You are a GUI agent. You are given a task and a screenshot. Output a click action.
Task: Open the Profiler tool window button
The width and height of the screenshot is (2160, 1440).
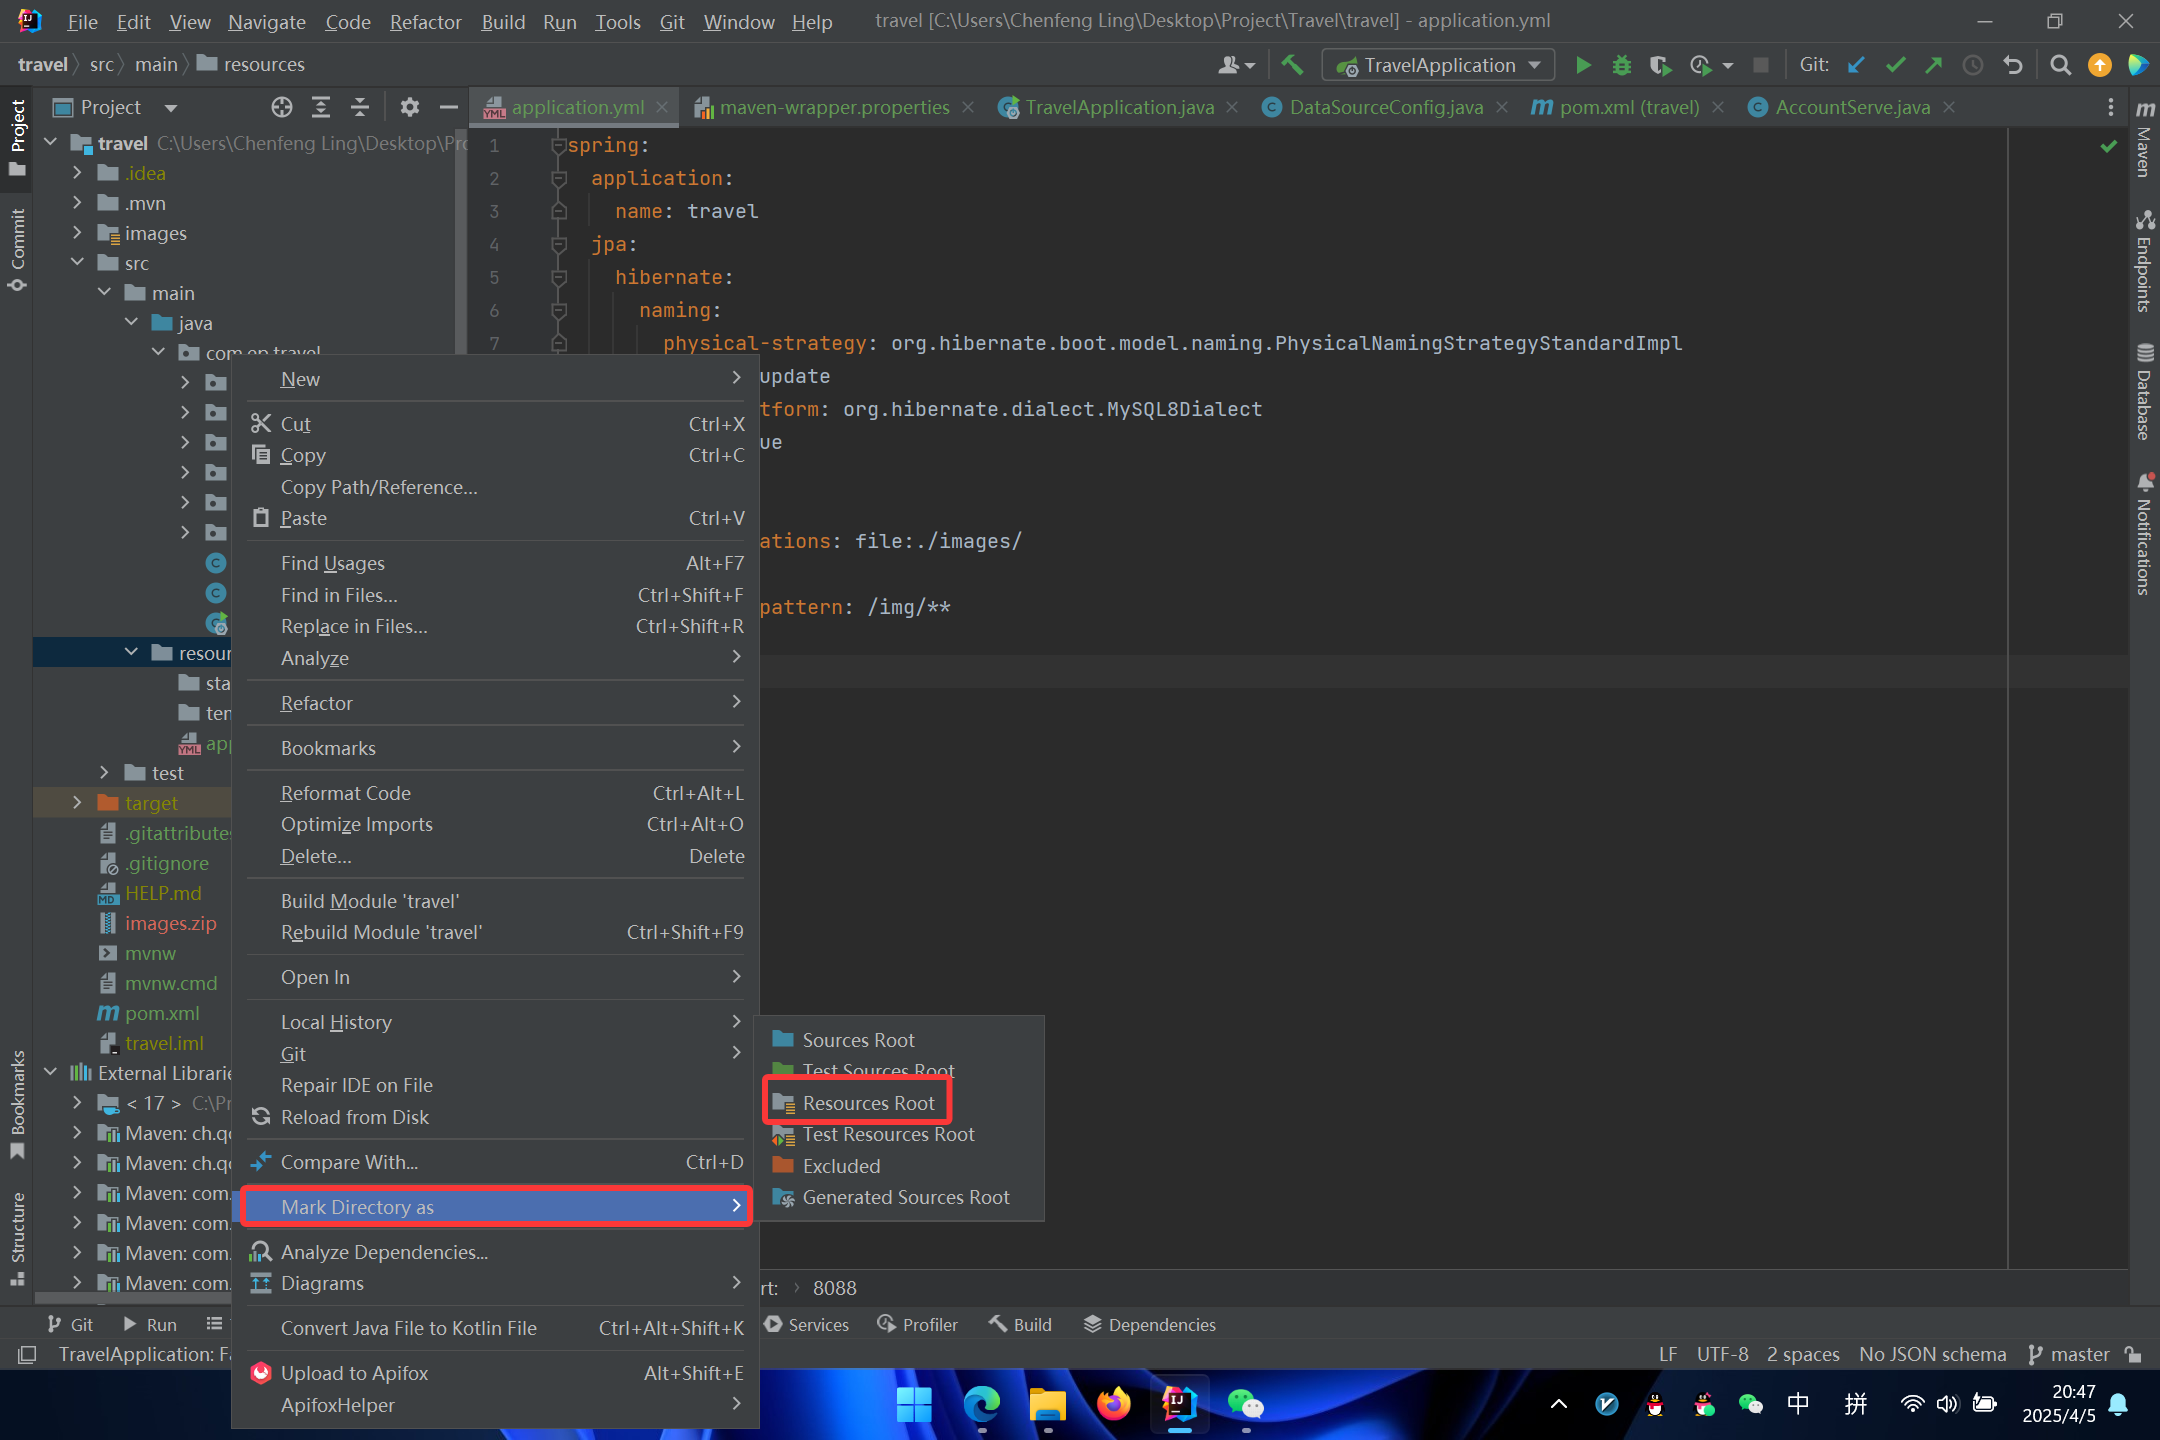pos(917,1324)
